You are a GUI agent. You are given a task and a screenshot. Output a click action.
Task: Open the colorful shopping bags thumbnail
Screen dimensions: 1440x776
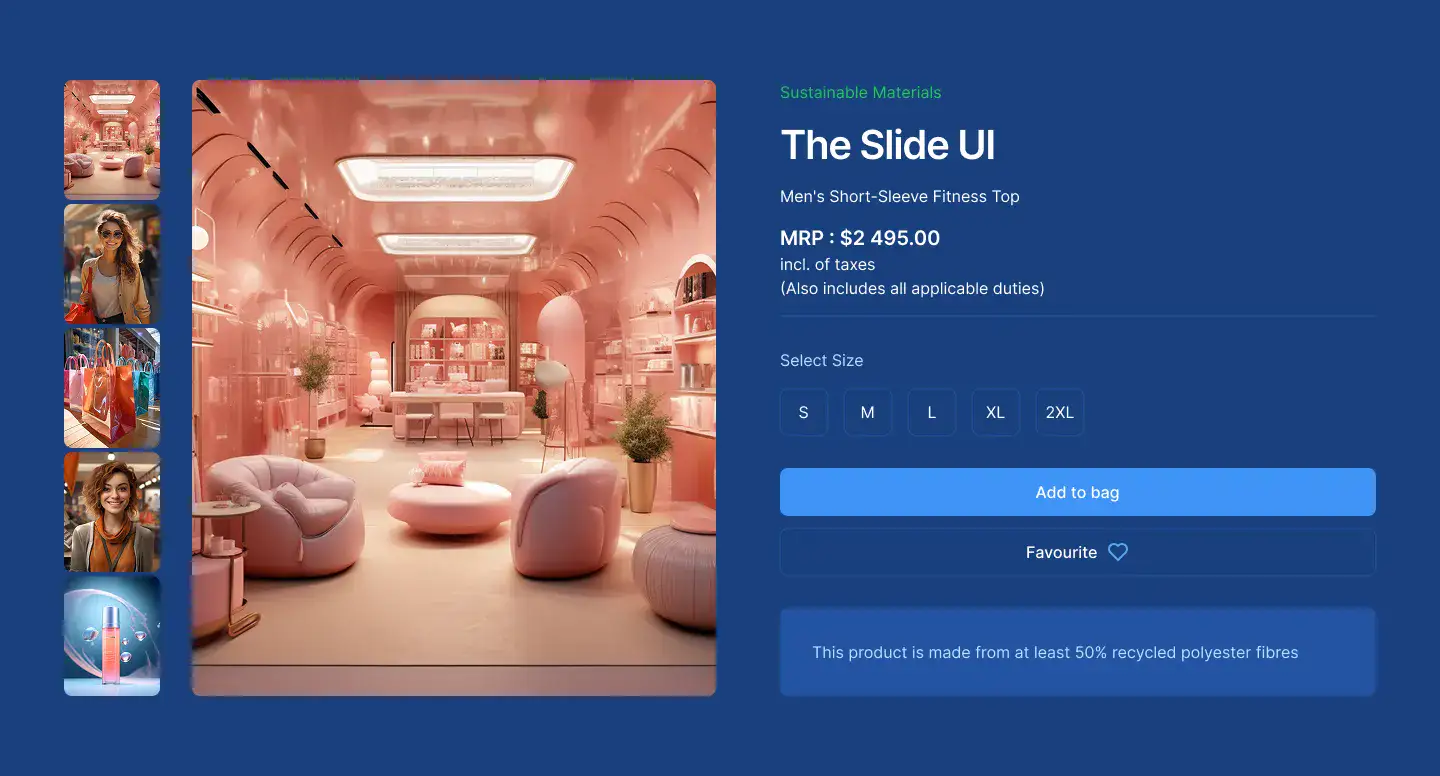112,388
